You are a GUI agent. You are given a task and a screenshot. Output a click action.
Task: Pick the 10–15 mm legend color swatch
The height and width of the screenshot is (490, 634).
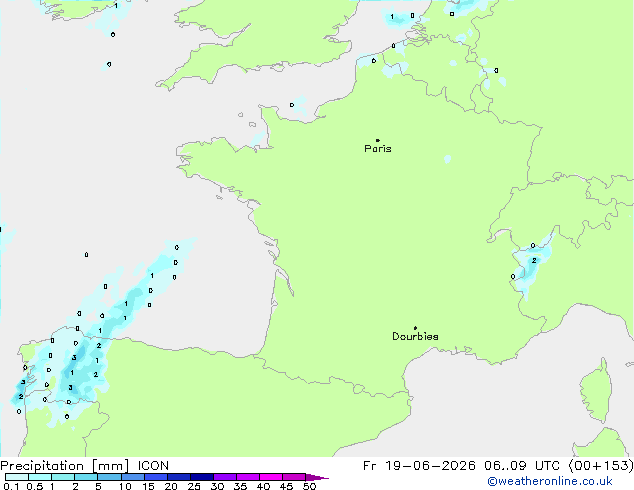[133, 477]
